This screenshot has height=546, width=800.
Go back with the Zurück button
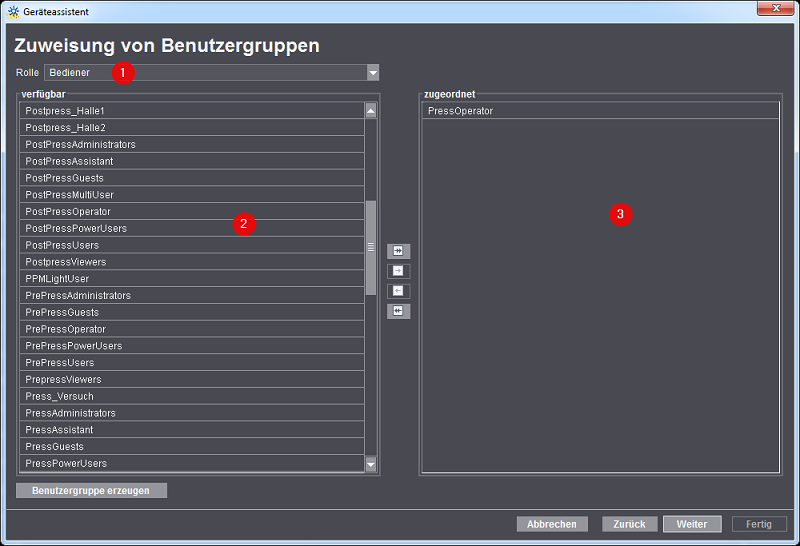point(630,524)
